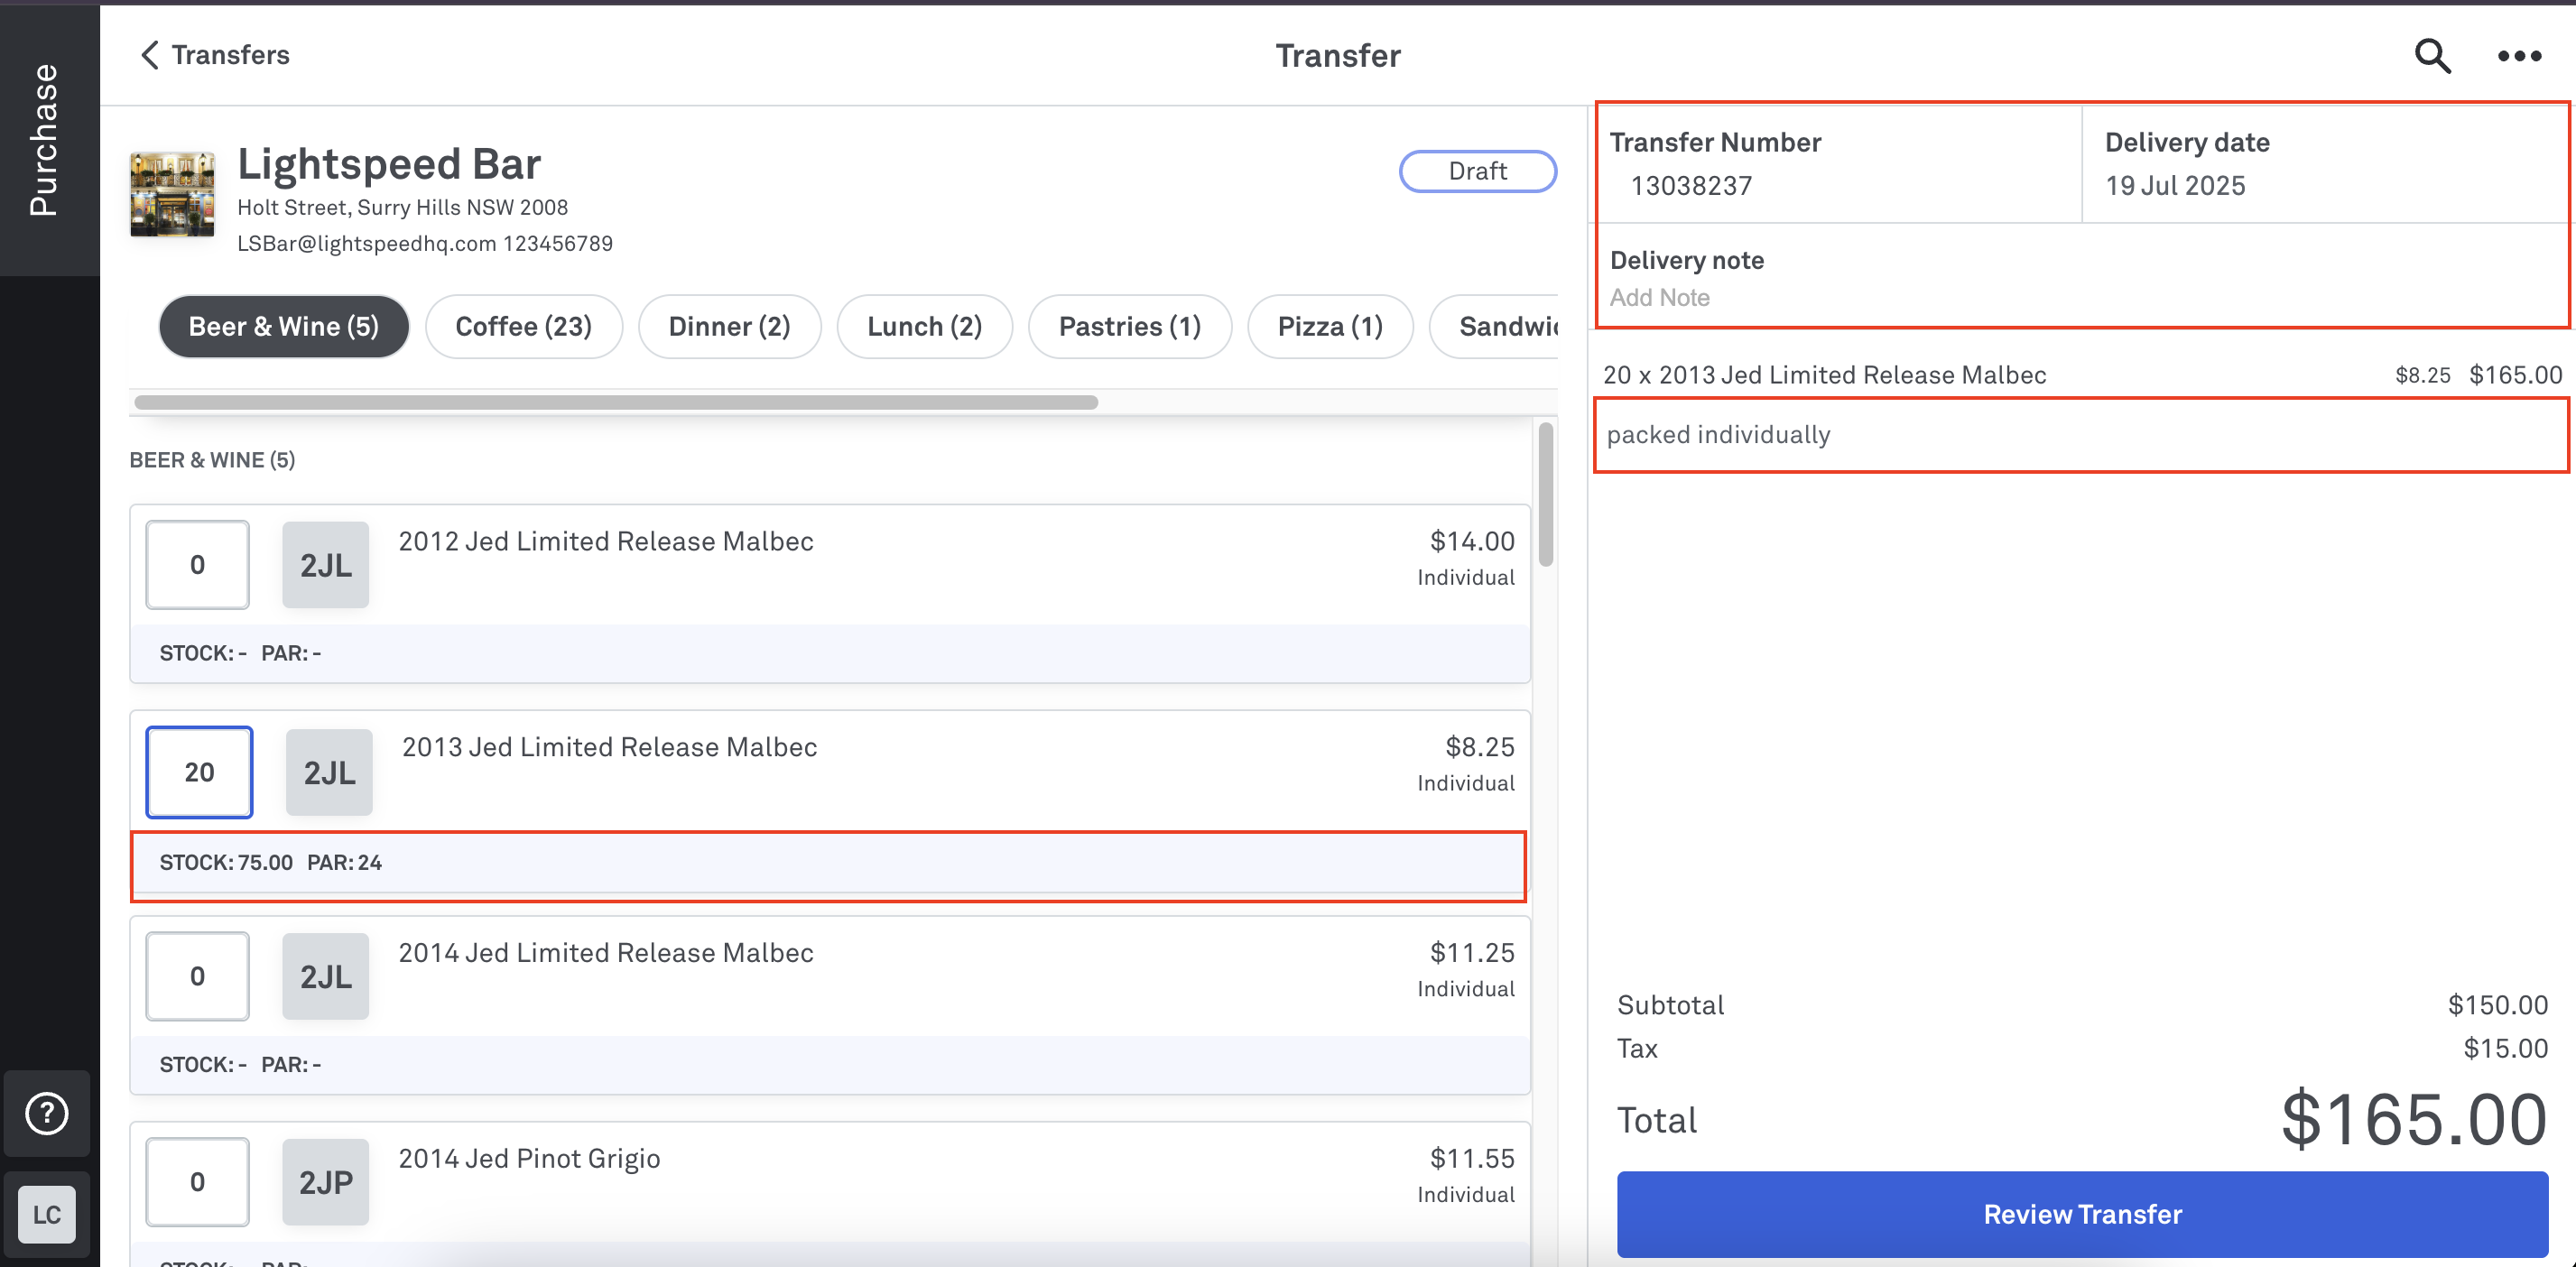The image size is (2576, 1267).
Task: Click the horizontal category scrollbar
Action: coord(616,402)
